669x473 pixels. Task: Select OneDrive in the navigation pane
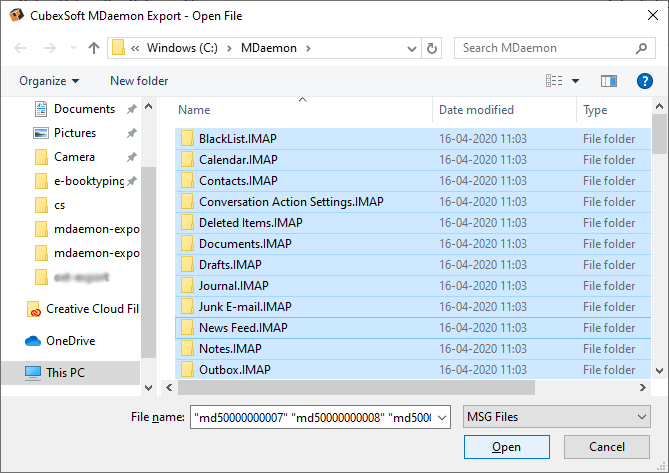70,341
